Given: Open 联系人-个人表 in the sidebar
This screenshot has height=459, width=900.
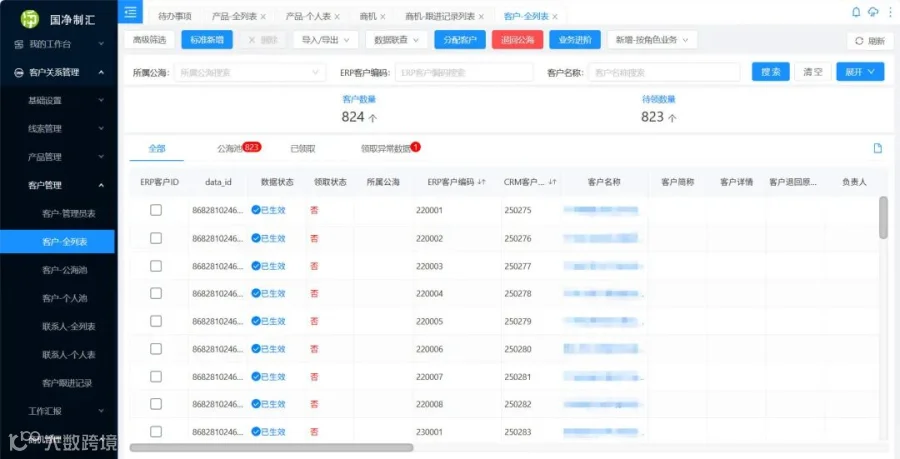Looking at the screenshot, I should click(x=68, y=355).
